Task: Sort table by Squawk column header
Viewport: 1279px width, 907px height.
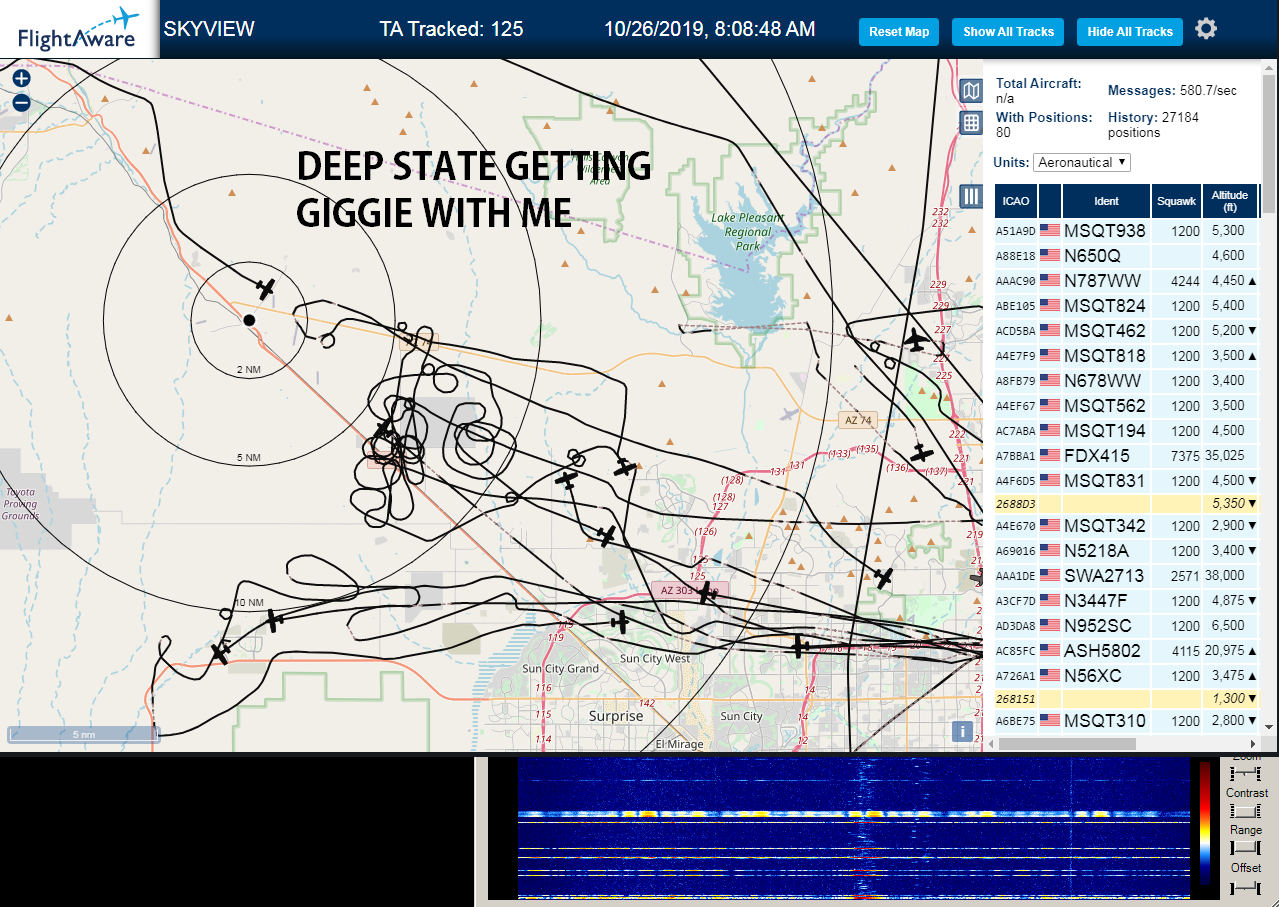Action: pos(1176,201)
